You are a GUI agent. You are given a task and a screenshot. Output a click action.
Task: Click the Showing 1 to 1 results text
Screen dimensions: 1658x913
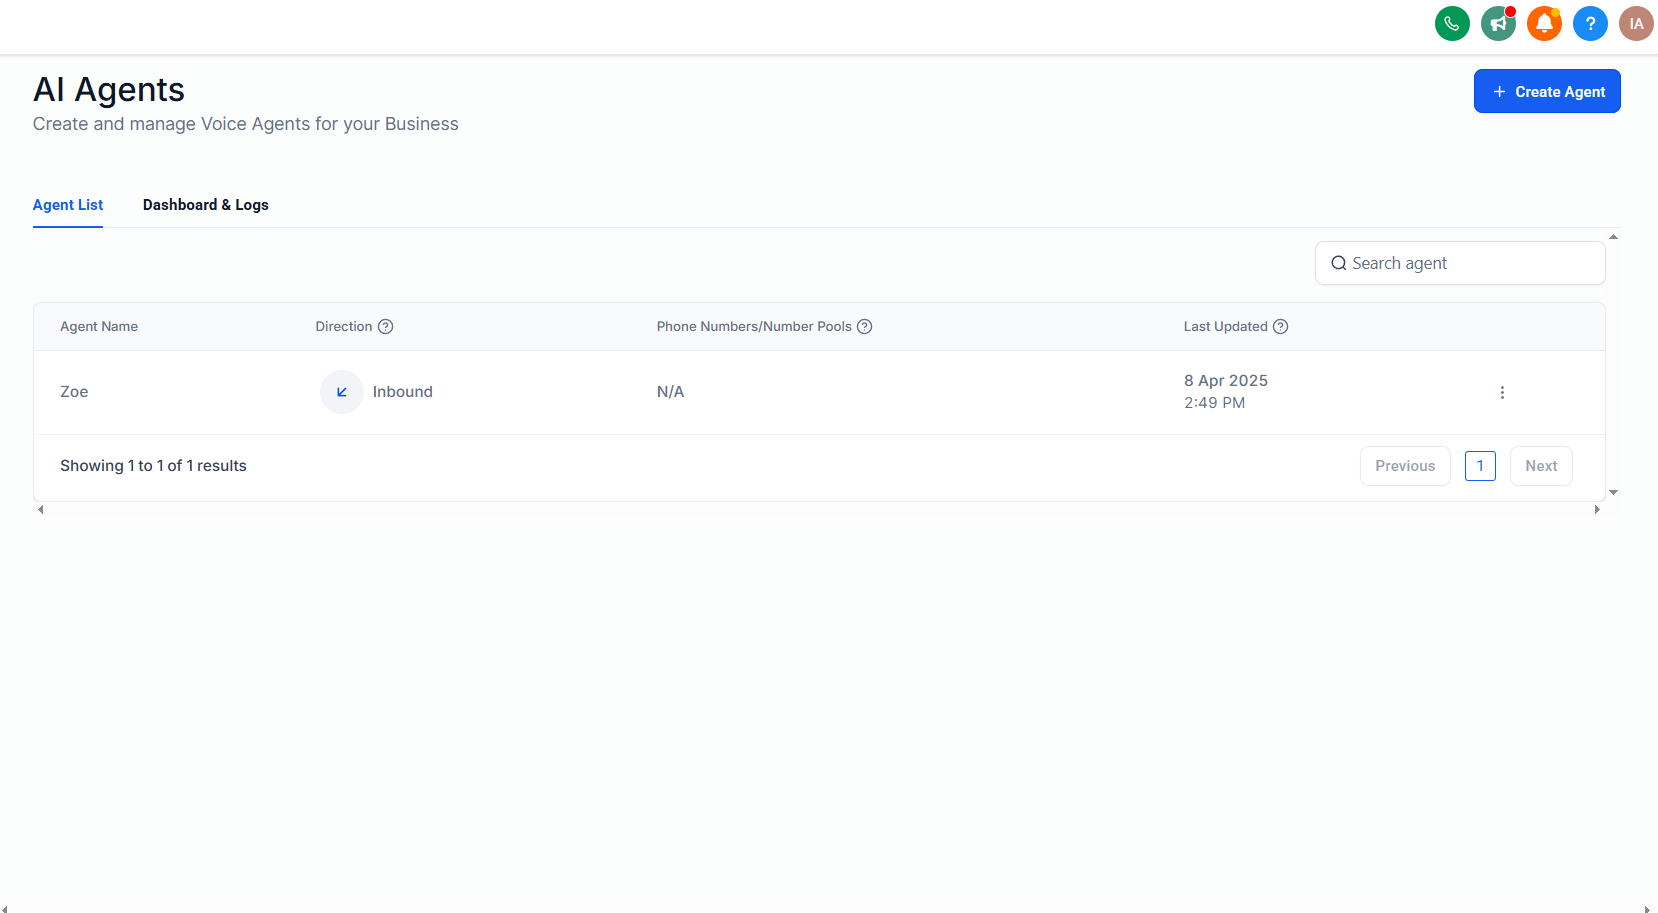[153, 466]
